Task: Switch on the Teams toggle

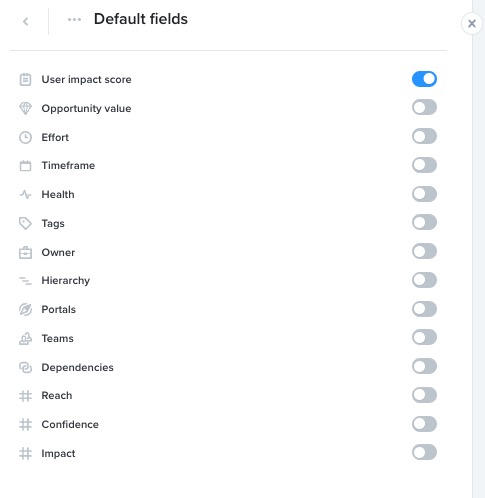Action: coord(424,337)
